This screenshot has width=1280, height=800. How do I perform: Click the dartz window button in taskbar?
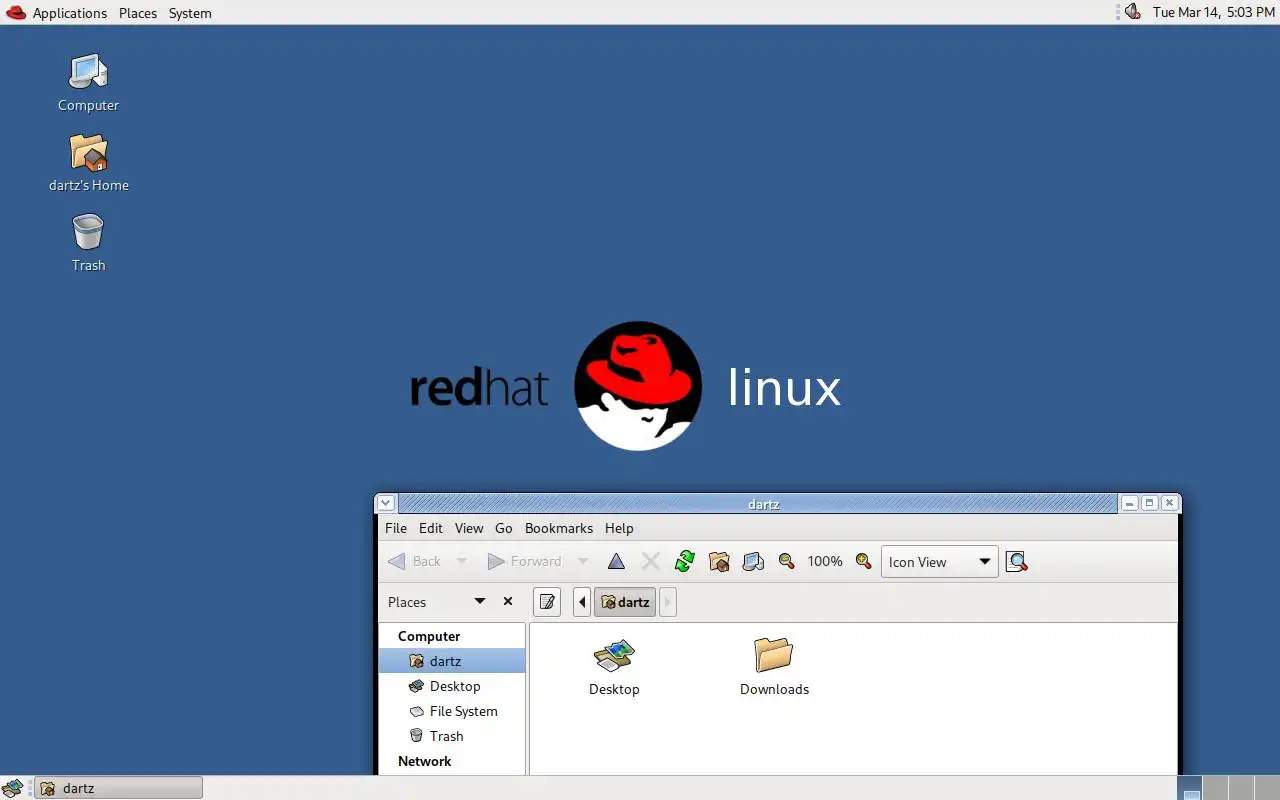(118, 788)
